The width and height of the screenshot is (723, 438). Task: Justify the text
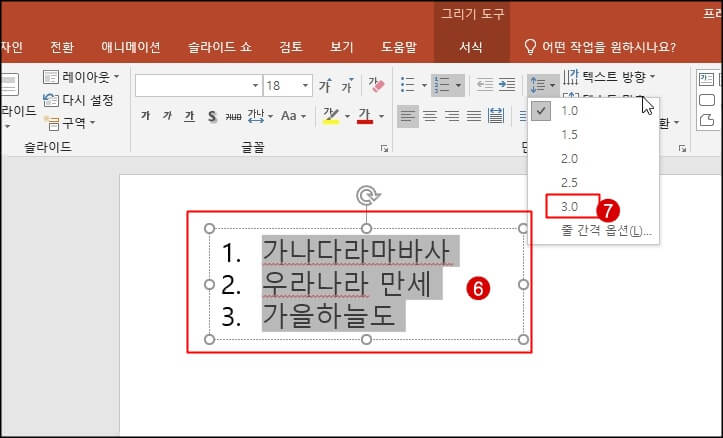coord(474,116)
